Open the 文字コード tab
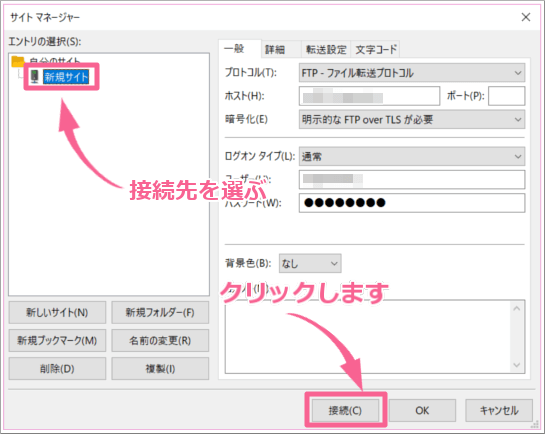Image resolution: width=545 pixels, height=434 pixels. pos(376,50)
